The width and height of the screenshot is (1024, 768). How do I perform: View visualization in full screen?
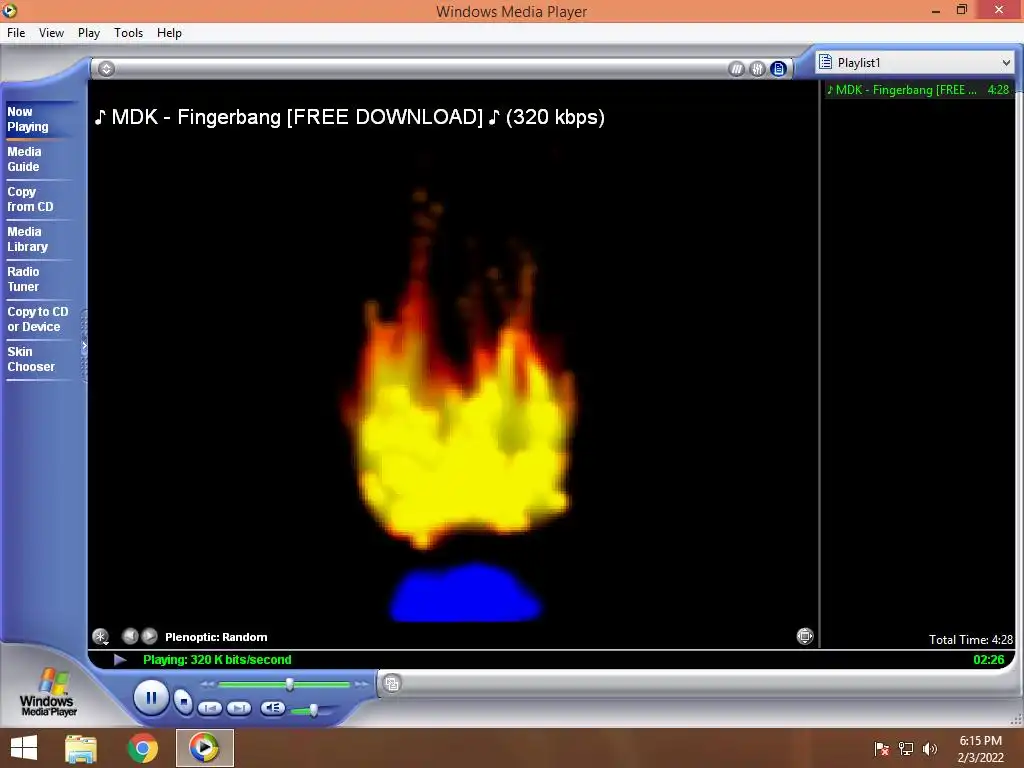(805, 636)
